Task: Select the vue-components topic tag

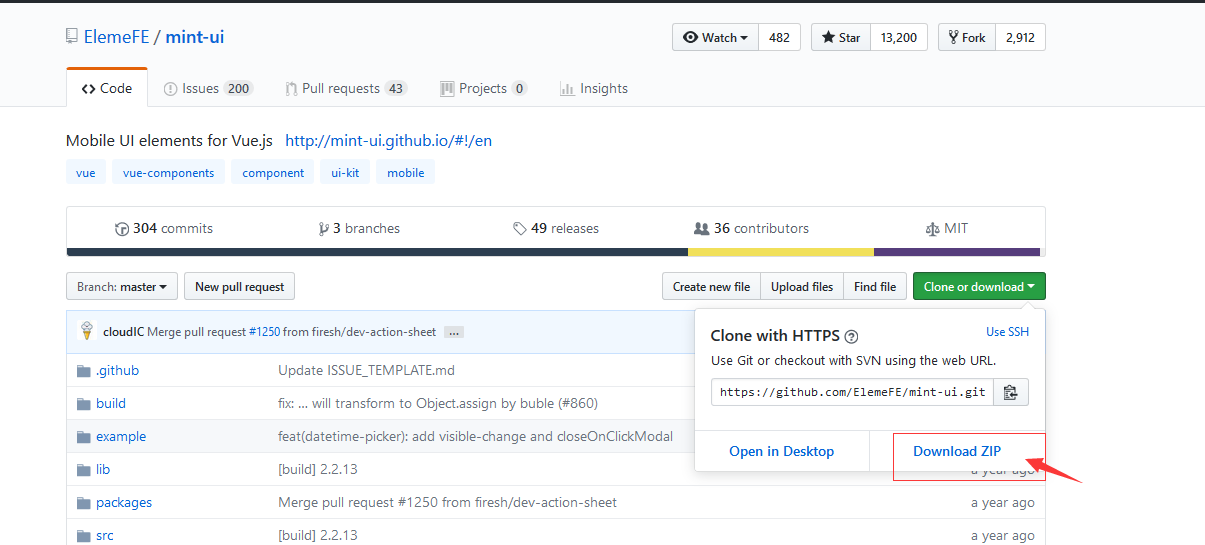Action: 168,173
